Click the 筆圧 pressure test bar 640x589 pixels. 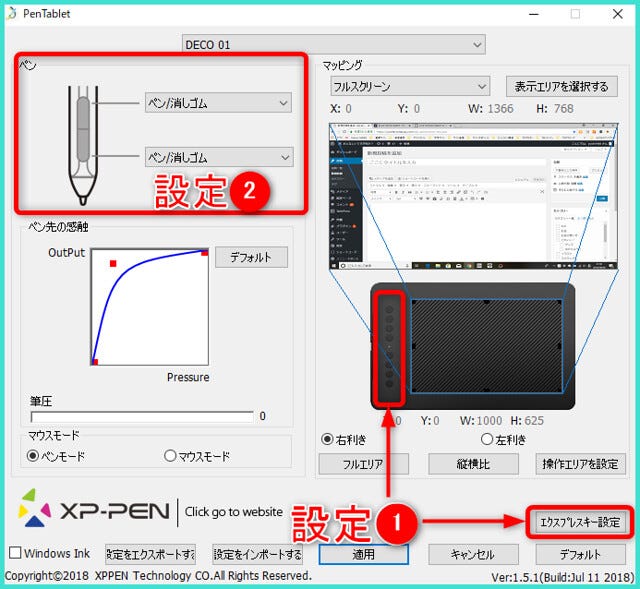[142, 416]
